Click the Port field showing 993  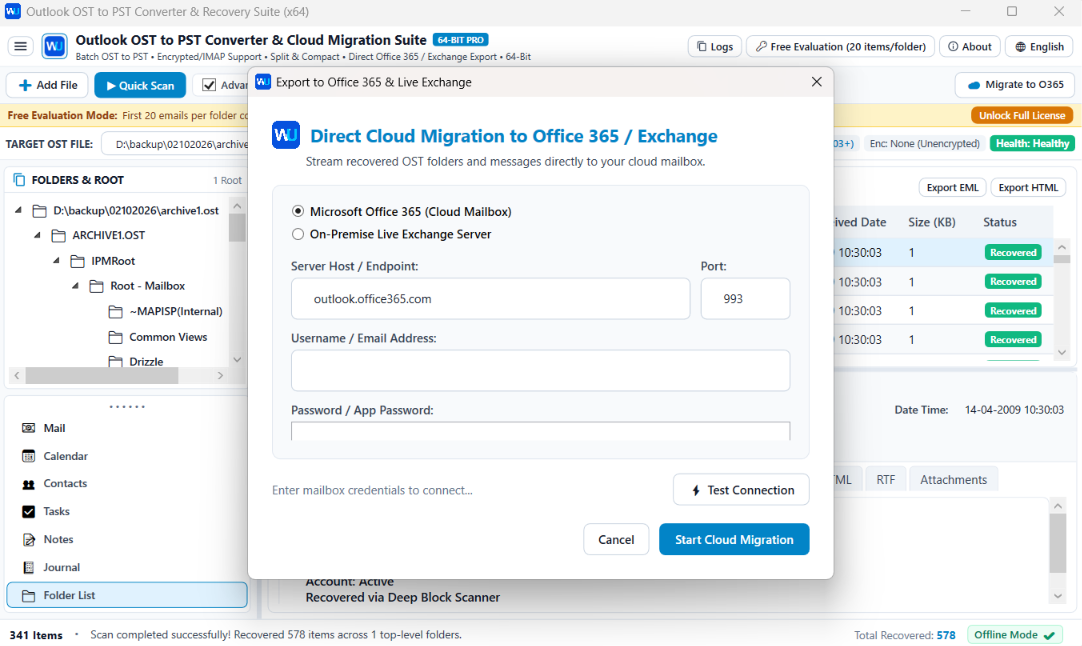pos(745,299)
